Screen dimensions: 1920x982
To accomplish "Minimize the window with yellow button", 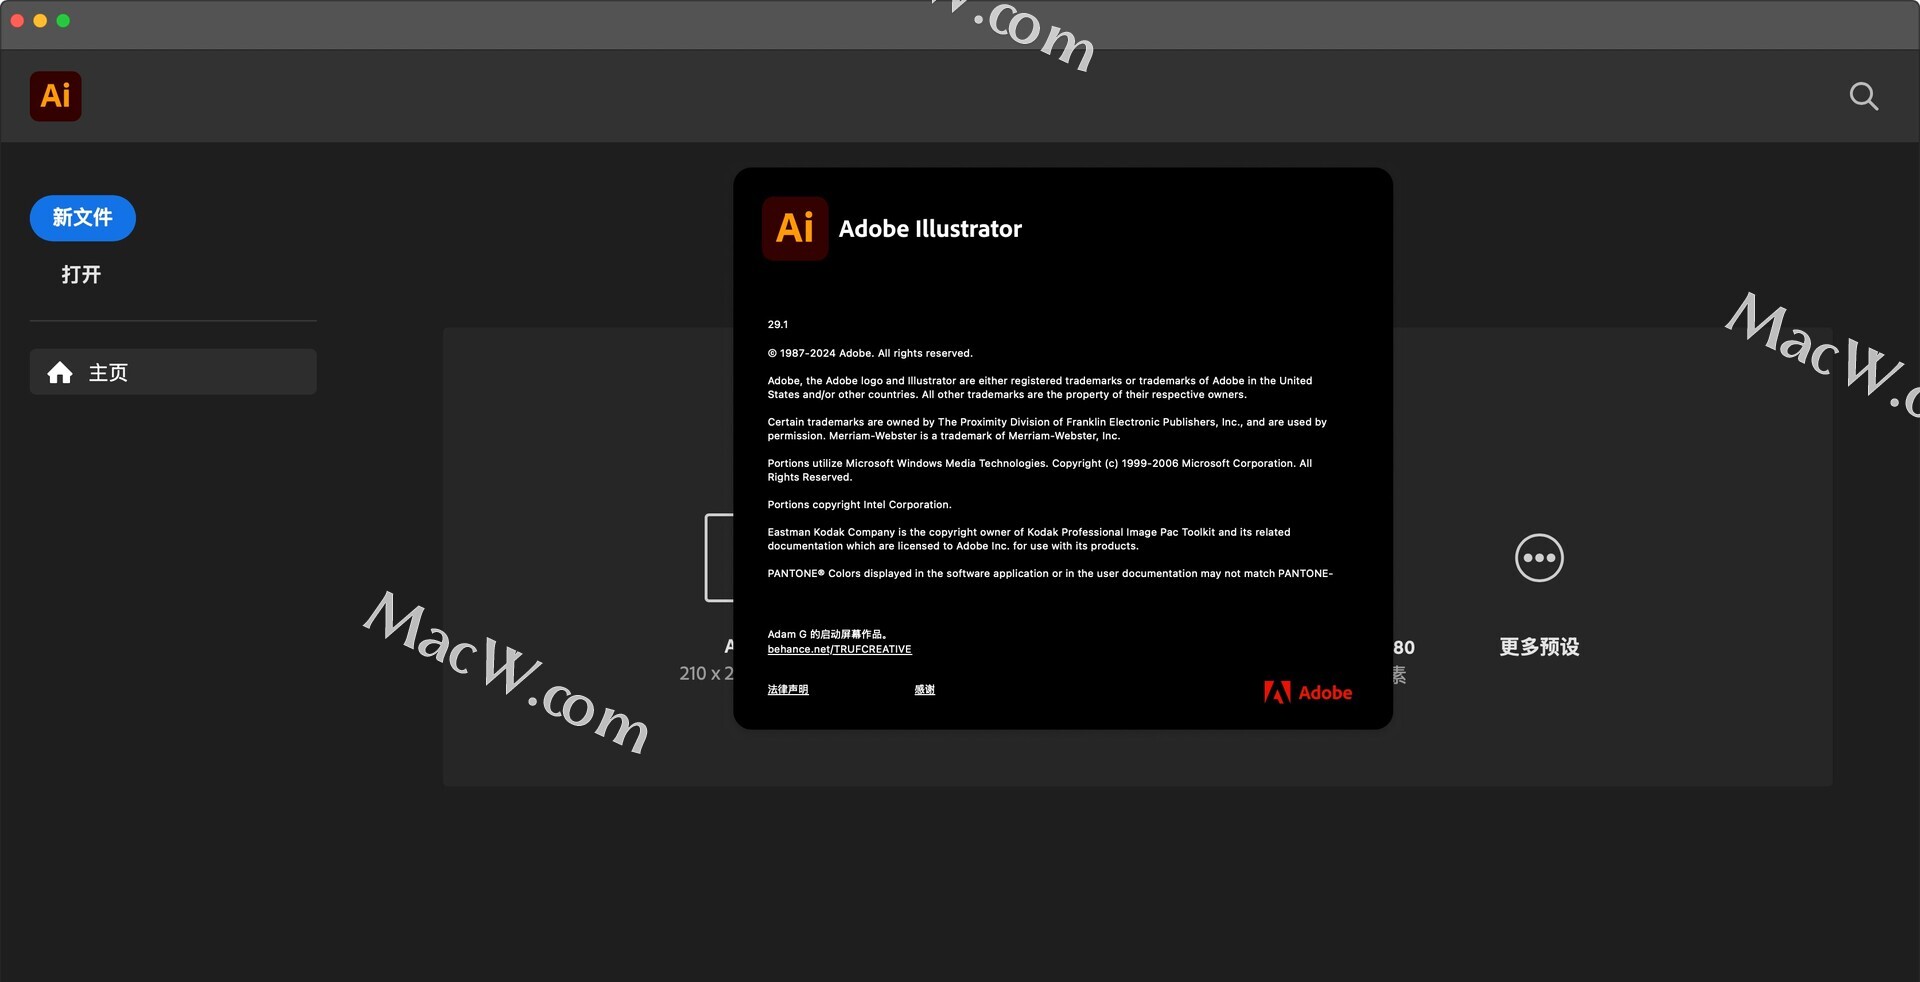I will (40, 21).
